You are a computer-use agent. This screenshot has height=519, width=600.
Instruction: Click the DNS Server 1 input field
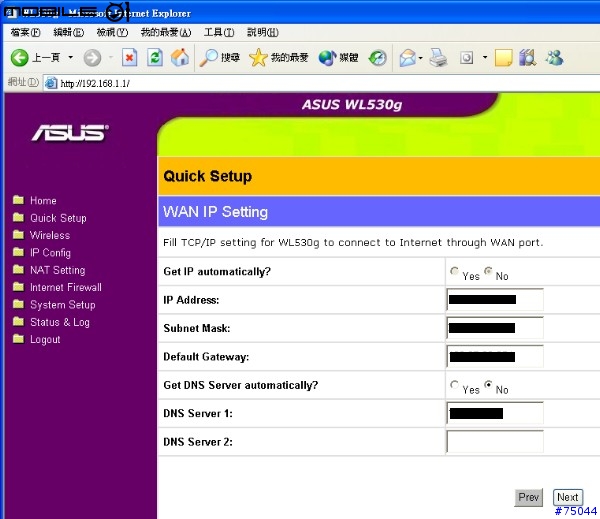(x=495, y=413)
